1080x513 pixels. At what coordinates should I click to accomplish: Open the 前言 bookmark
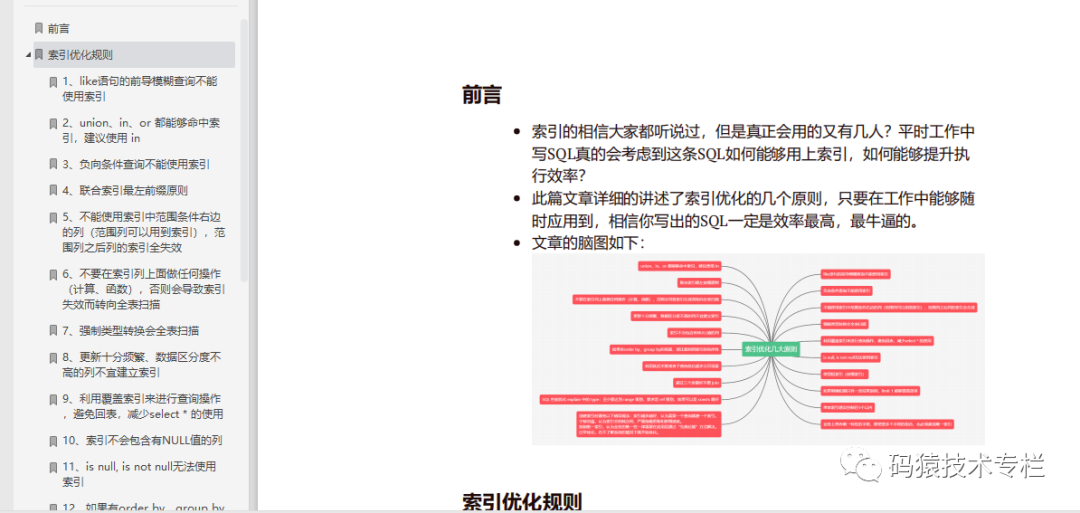[59, 29]
